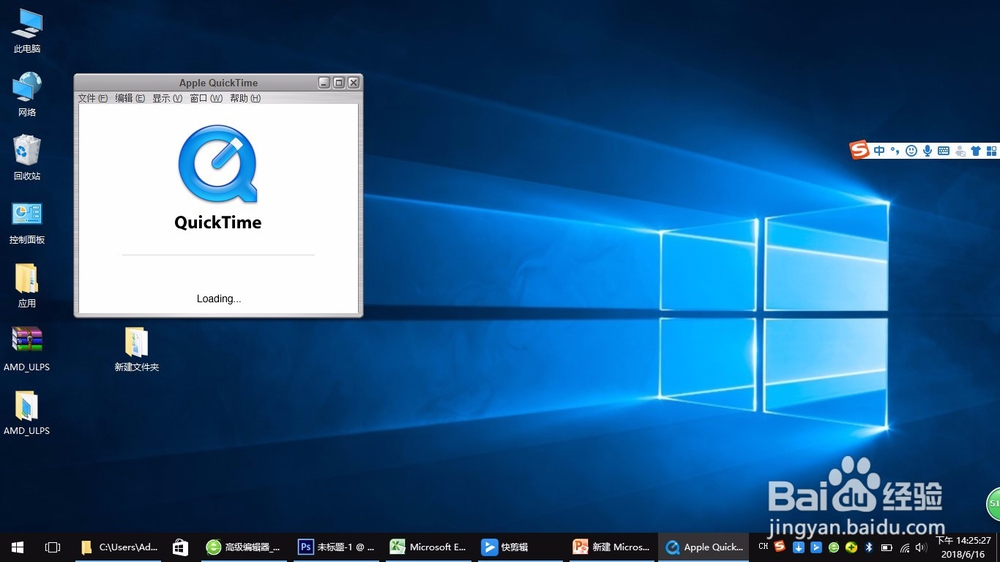The height and width of the screenshot is (562, 1000).
Task: Switch to Photoshop 未标题-1 taskbar window
Action: (x=337, y=547)
